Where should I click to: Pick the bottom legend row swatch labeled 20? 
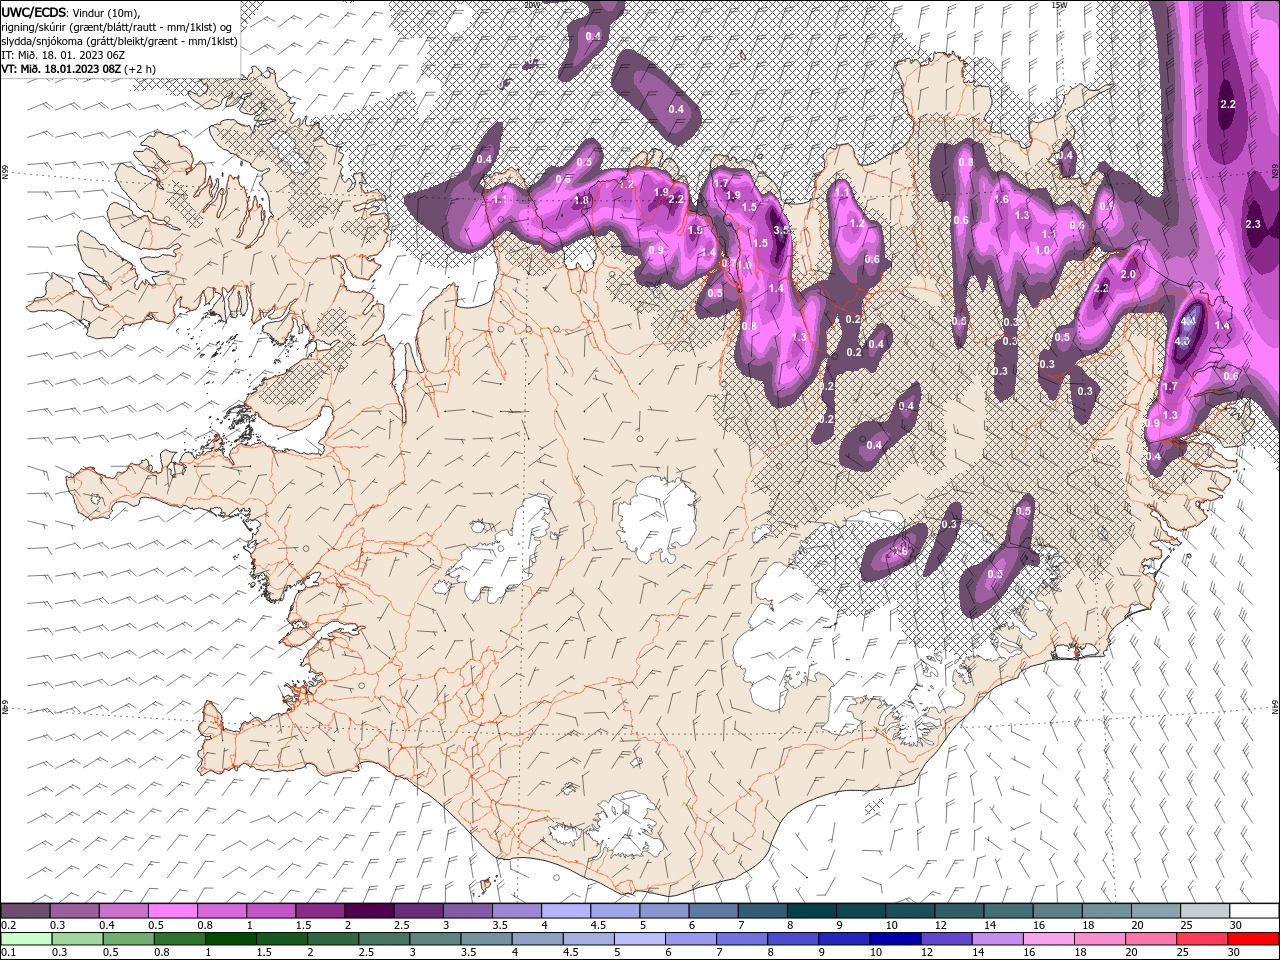click(x=1152, y=938)
